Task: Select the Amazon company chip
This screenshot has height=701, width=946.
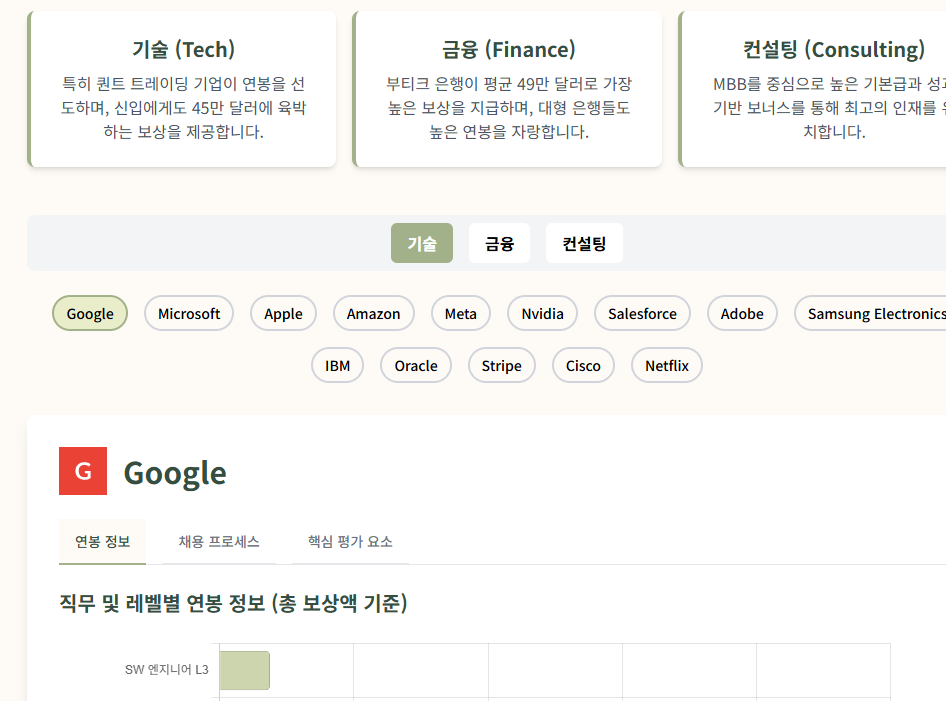Action: (373, 313)
